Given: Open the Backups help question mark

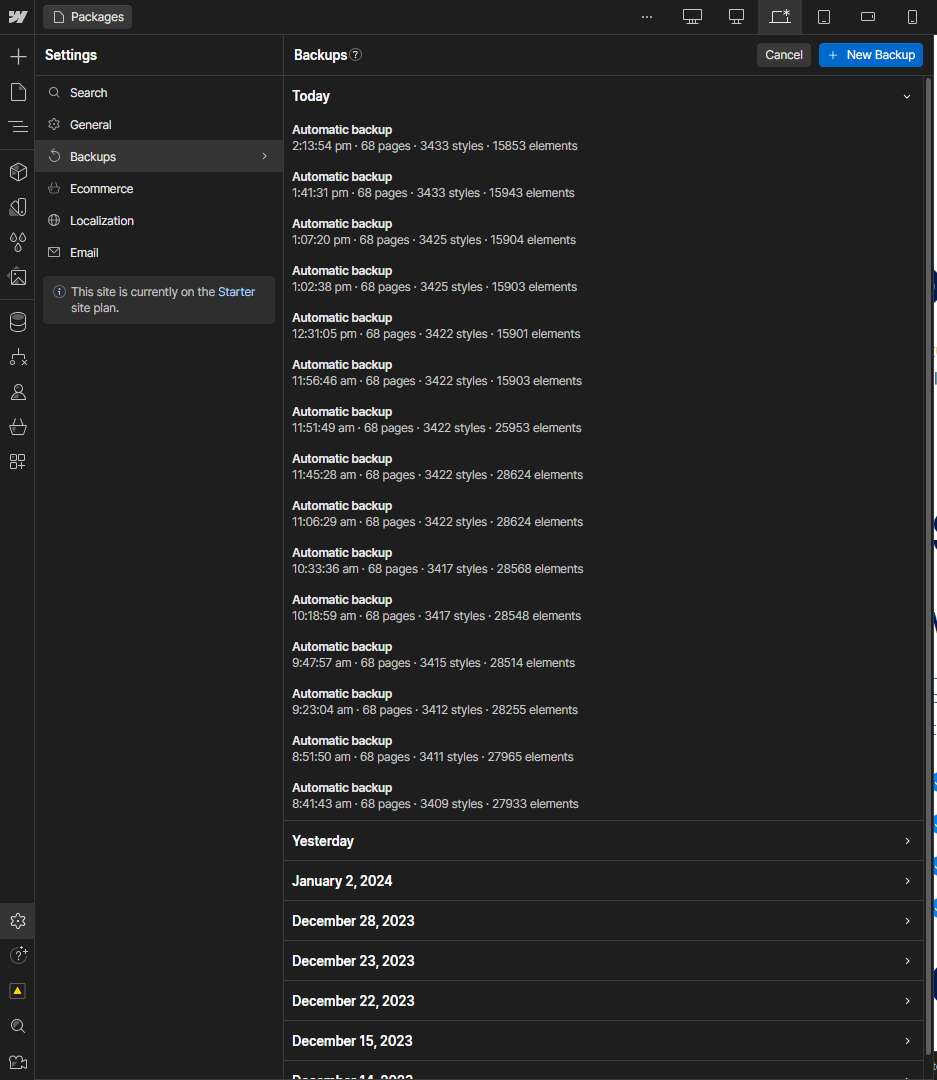Looking at the screenshot, I should (x=356, y=54).
